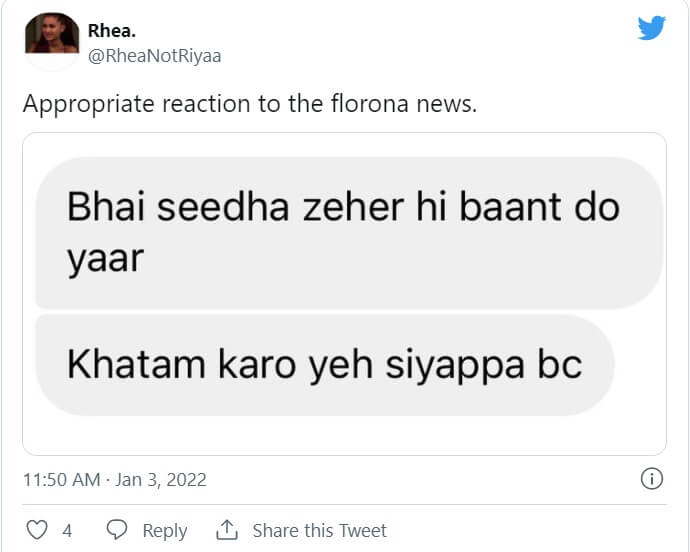
Task: Click the "Reply" text label
Action: coord(164,531)
